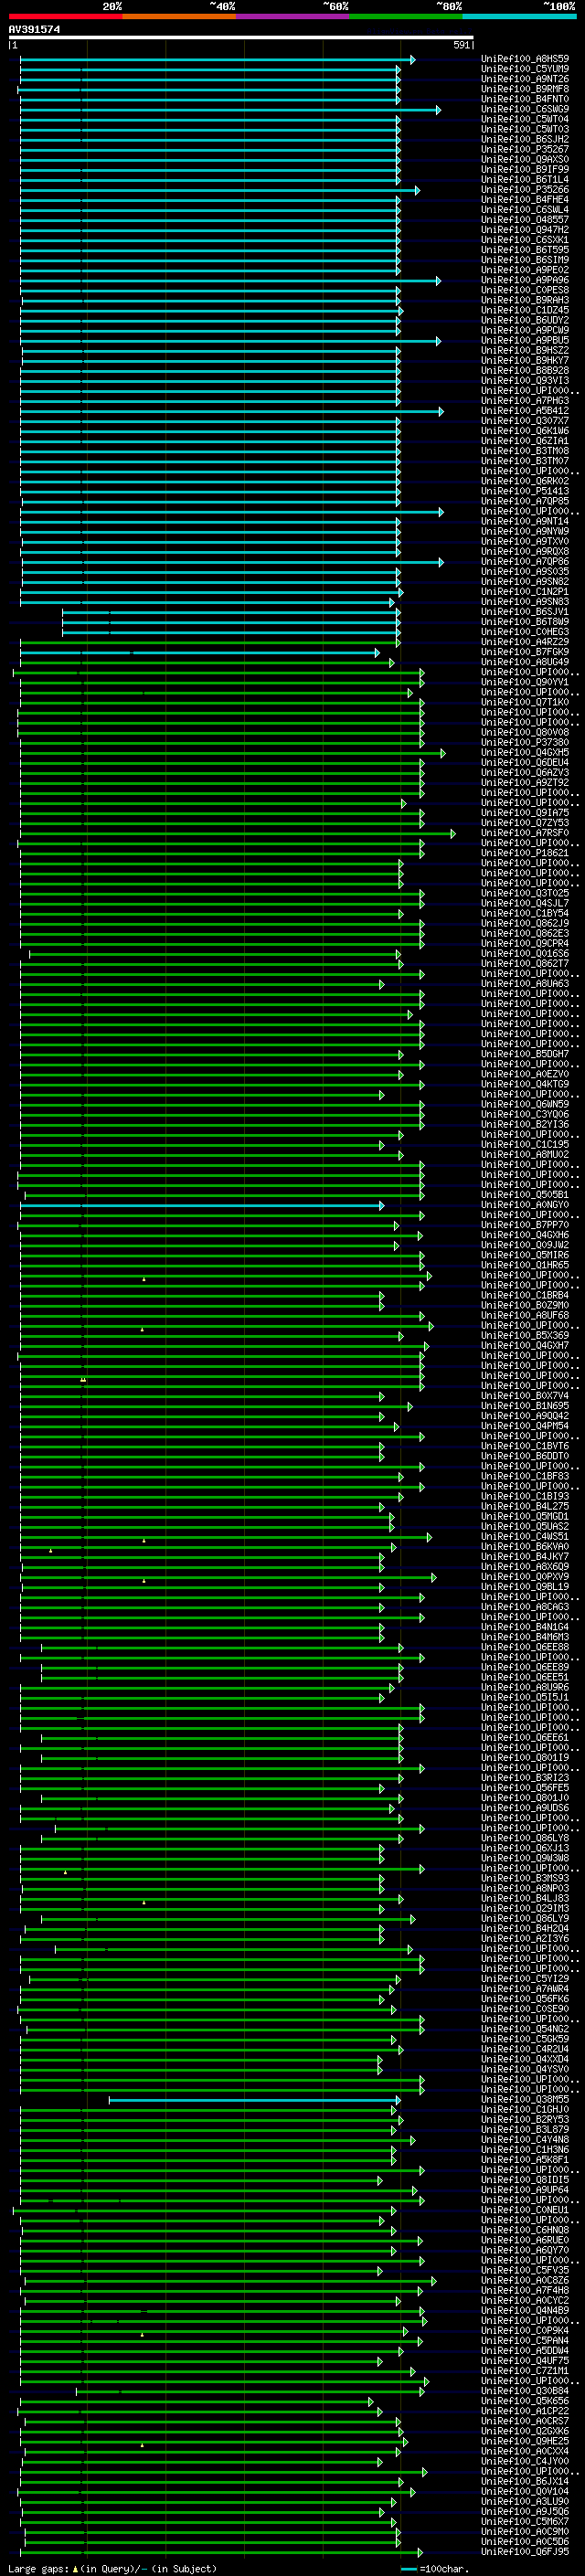Open hit UniRef100_B6JX14

[x=525, y=2480]
